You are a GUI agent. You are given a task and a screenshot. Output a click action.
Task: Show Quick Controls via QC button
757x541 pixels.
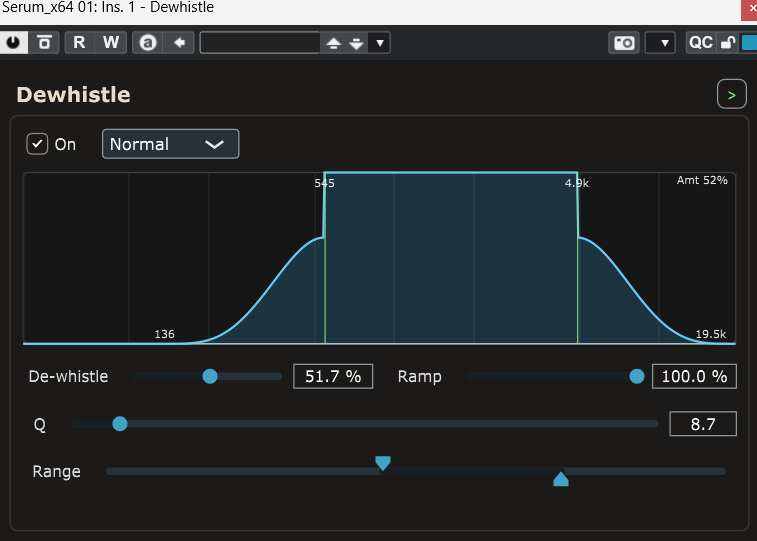[x=701, y=42]
